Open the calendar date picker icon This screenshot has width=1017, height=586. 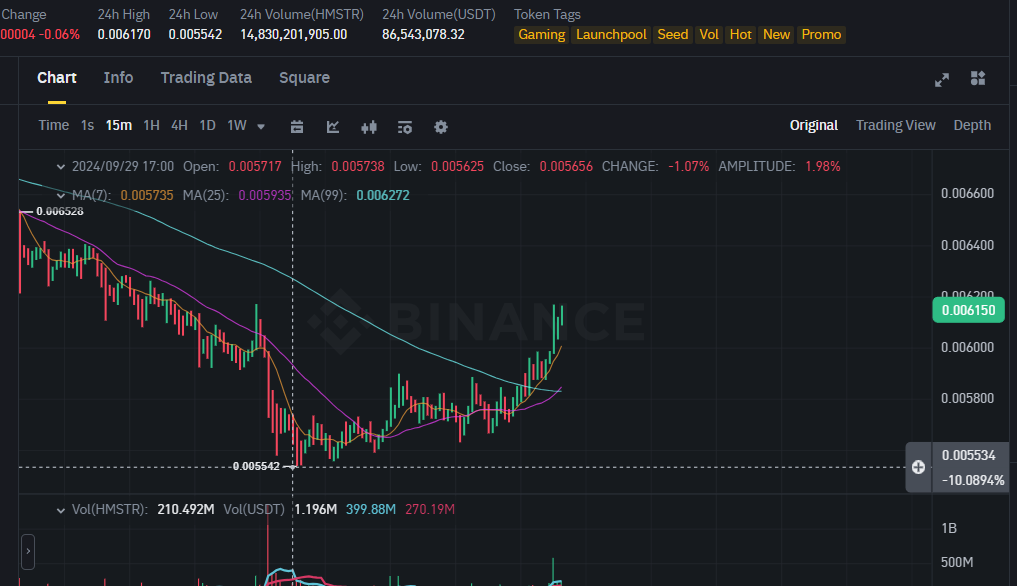[x=296, y=127]
